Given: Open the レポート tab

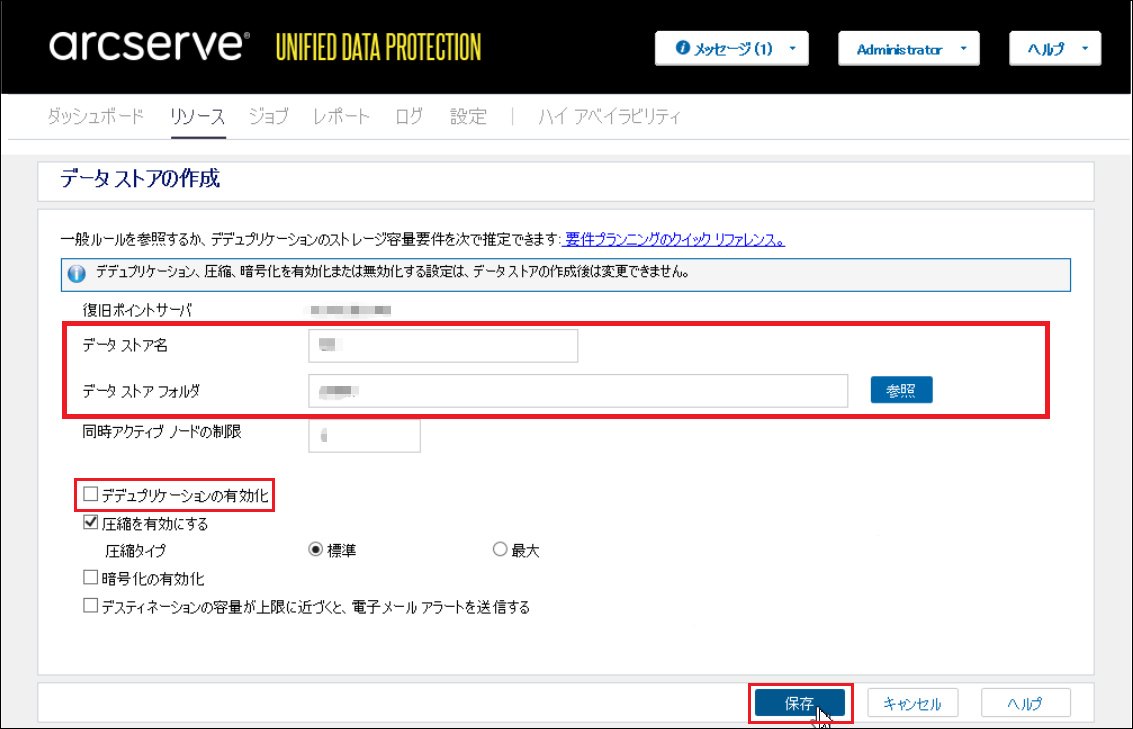Looking at the screenshot, I should [341, 117].
